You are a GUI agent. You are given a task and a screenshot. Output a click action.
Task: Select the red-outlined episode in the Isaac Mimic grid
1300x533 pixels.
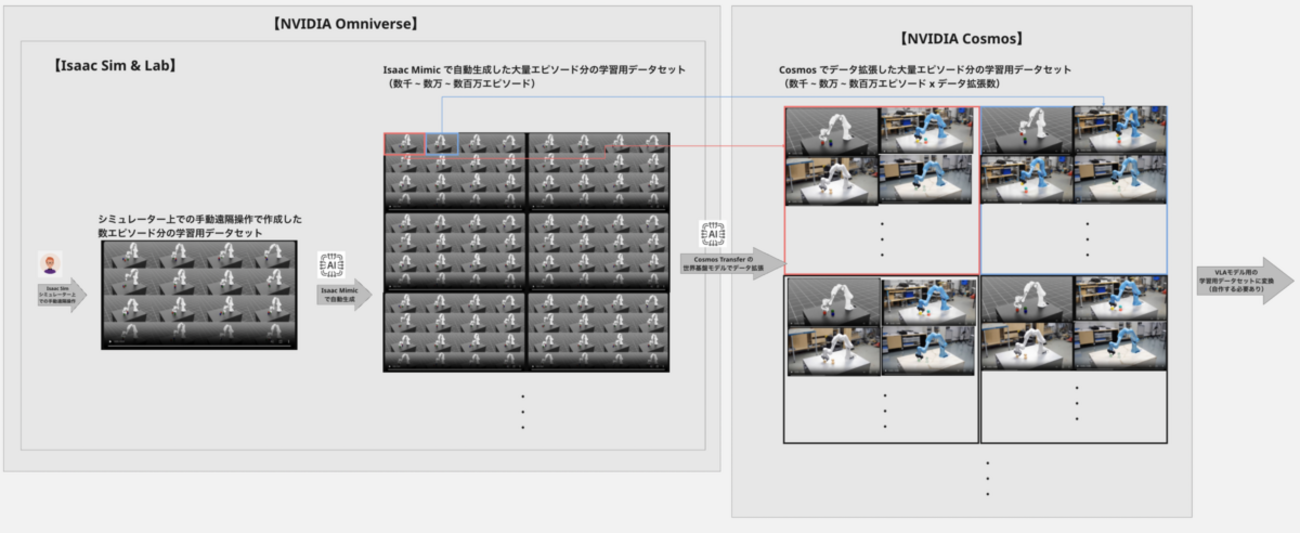(405, 144)
